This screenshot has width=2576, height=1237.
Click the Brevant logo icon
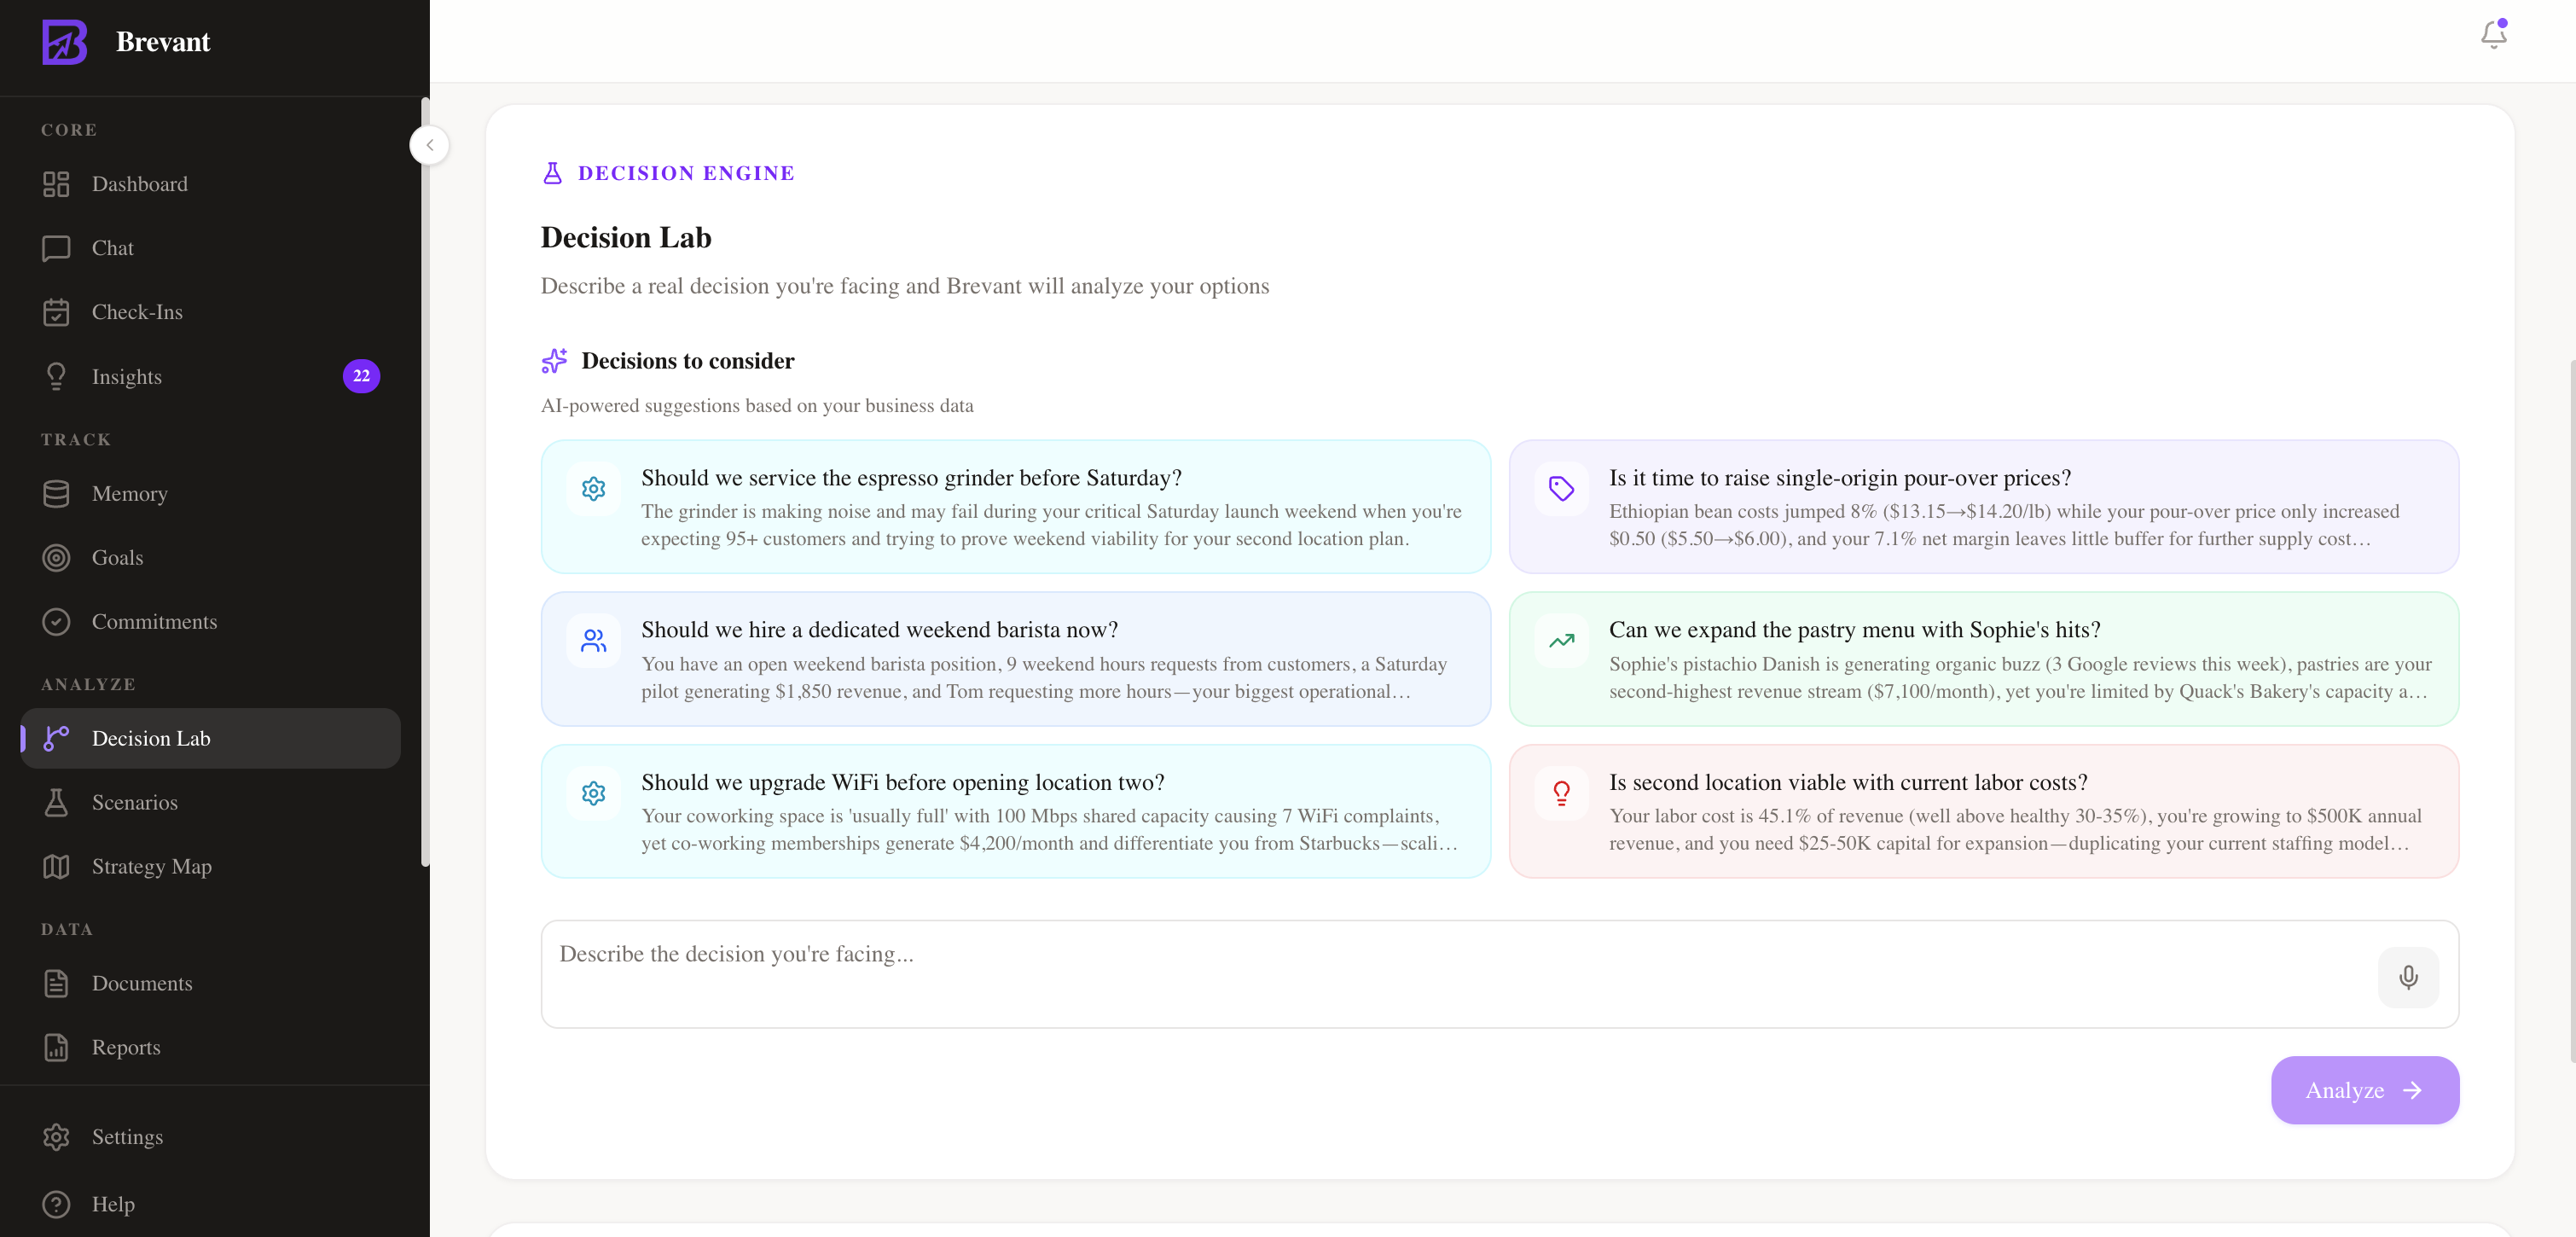click(x=64, y=42)
